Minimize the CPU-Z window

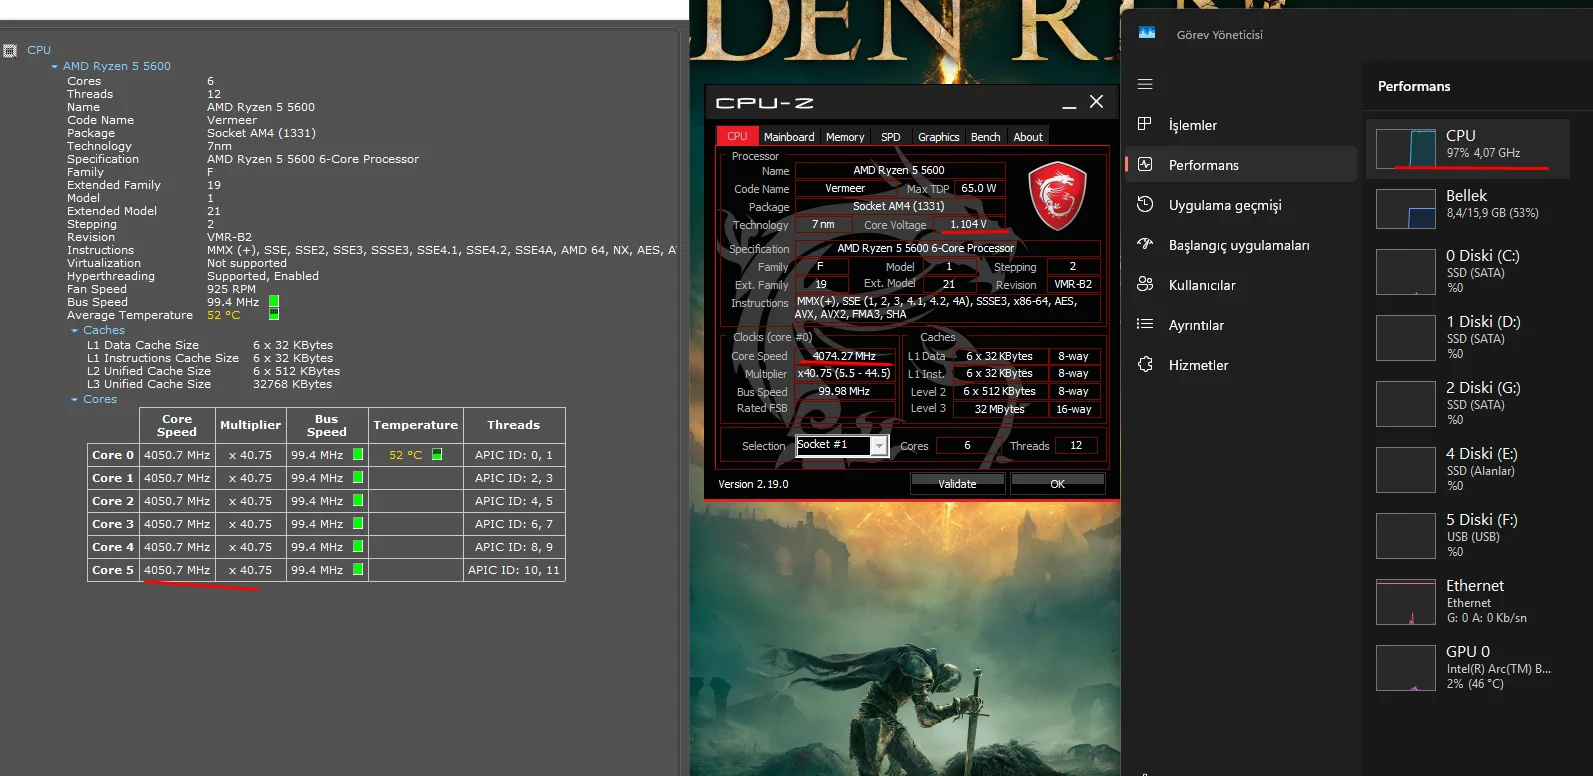coord(1069,103)
